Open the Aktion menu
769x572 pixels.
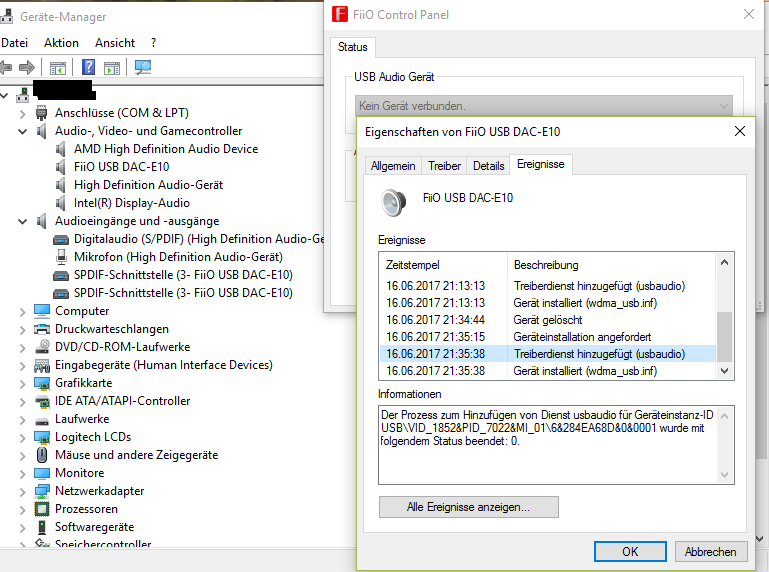pyautogui.click(x=61, y=43)
